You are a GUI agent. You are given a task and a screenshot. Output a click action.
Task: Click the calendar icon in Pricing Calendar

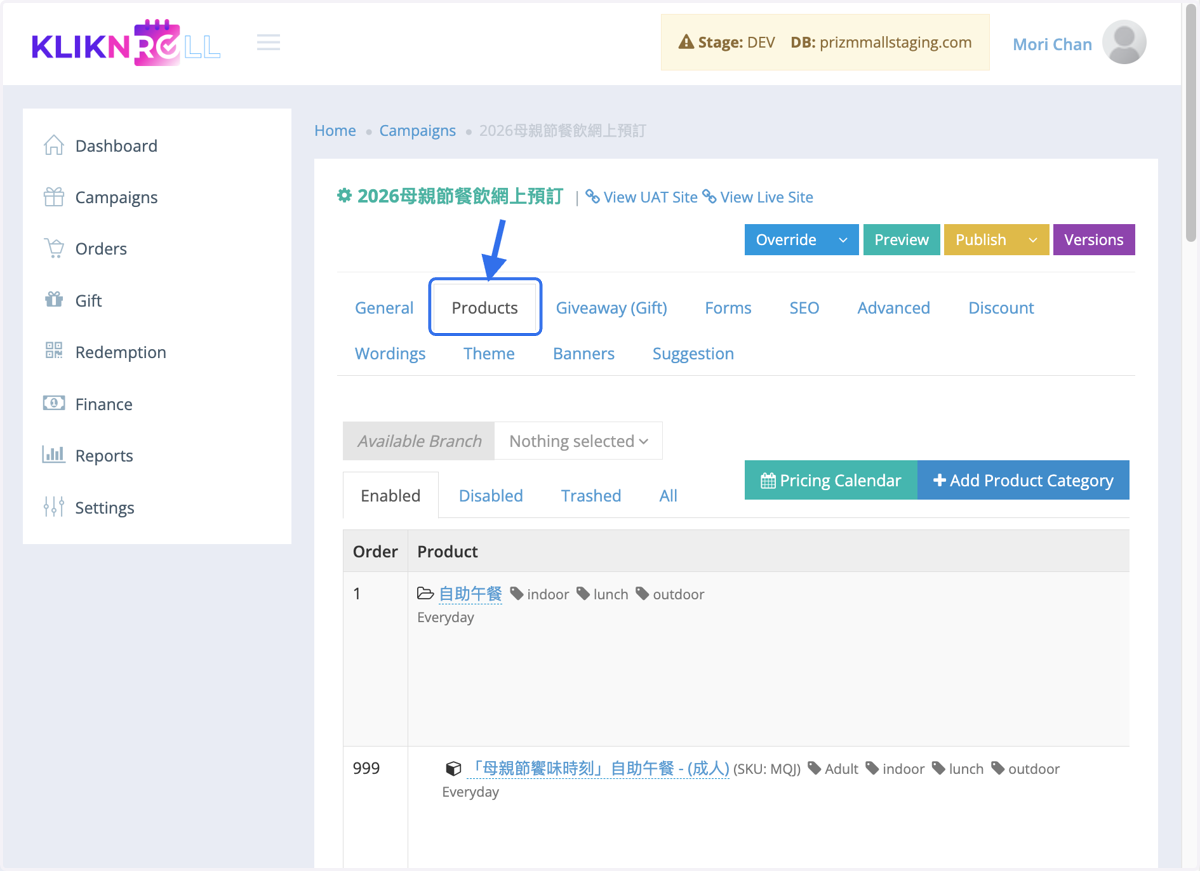point(768,481)
